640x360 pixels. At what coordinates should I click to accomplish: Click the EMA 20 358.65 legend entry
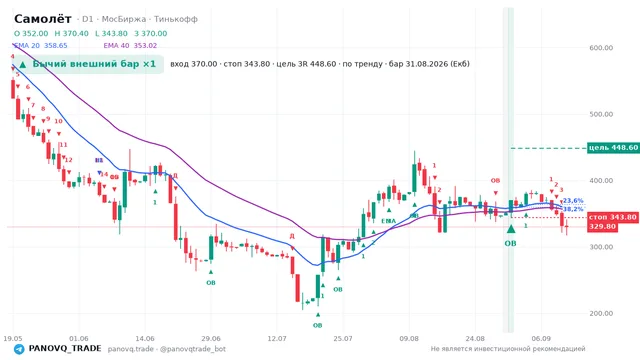pyautogui.click(x=40, y=45)
